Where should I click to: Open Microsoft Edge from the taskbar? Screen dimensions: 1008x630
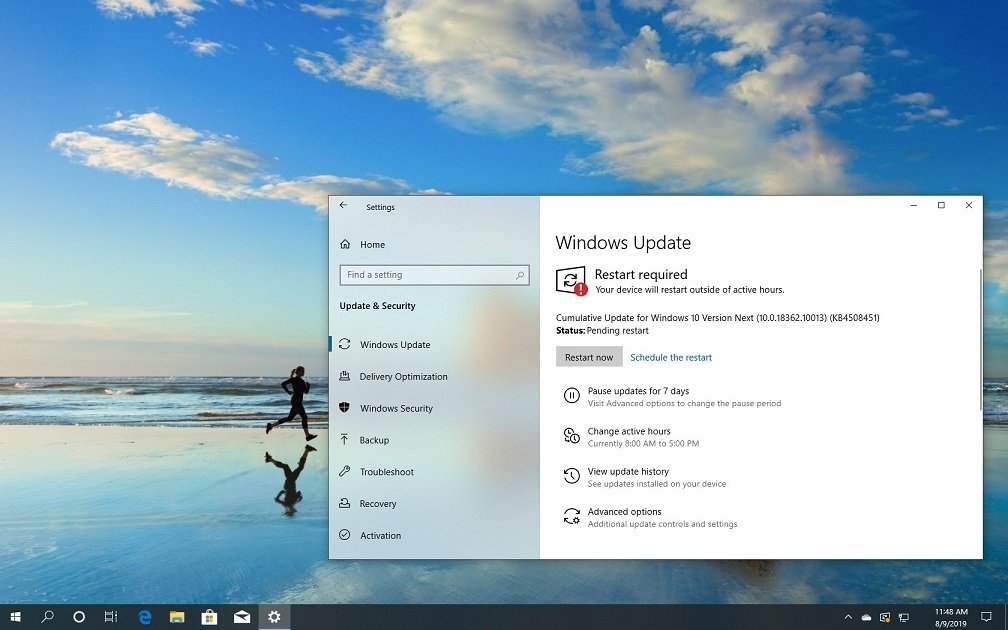[x=144, y=617]
